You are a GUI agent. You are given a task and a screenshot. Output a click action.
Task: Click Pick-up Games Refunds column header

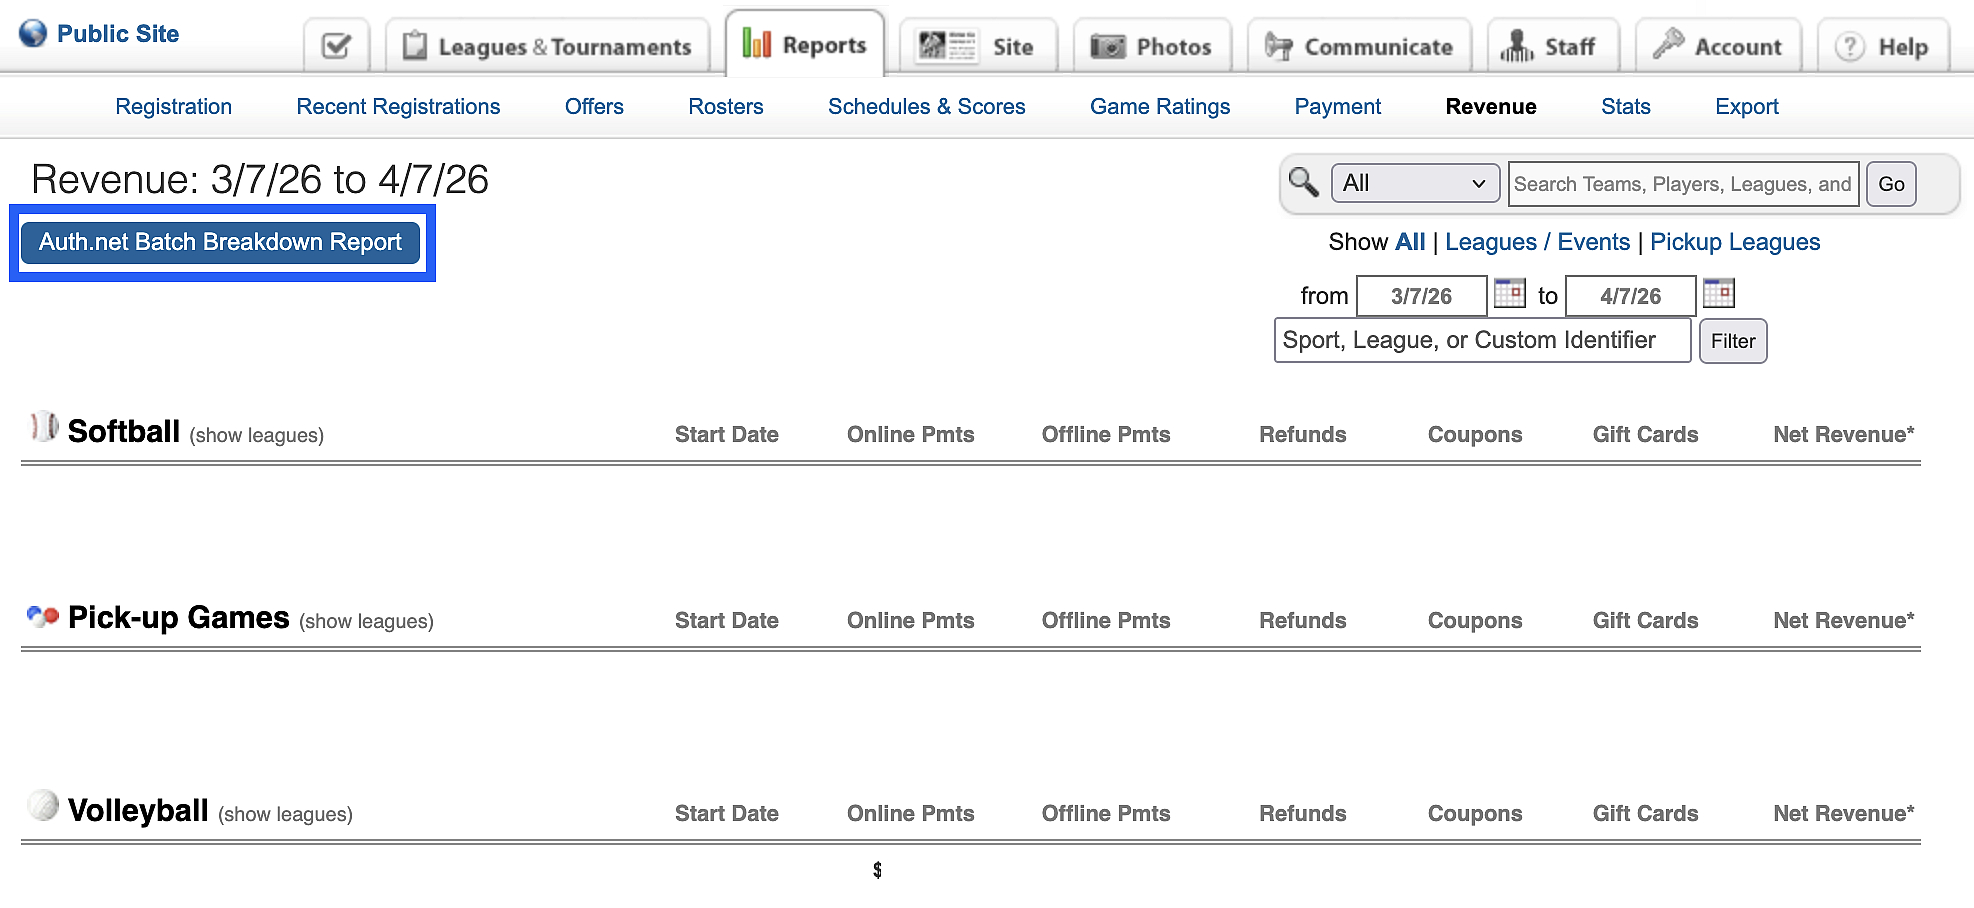coord(1303,620)
